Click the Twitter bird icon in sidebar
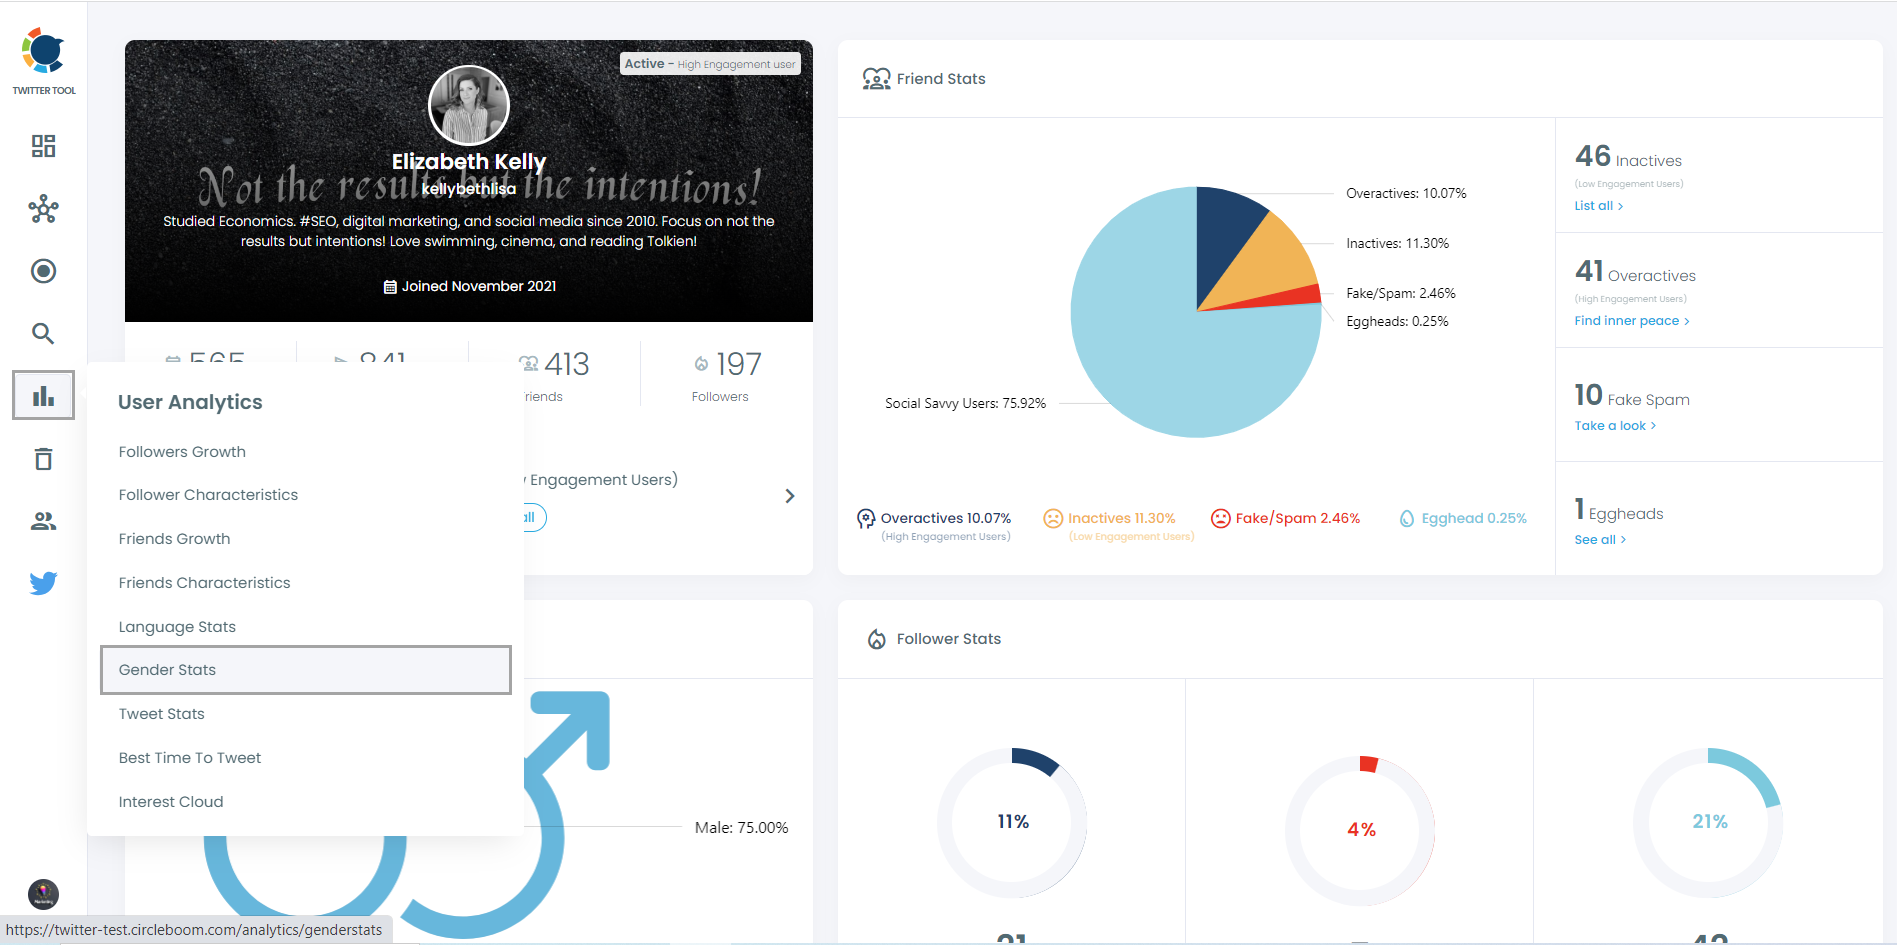1897x945 pixels. coord(43,583)
